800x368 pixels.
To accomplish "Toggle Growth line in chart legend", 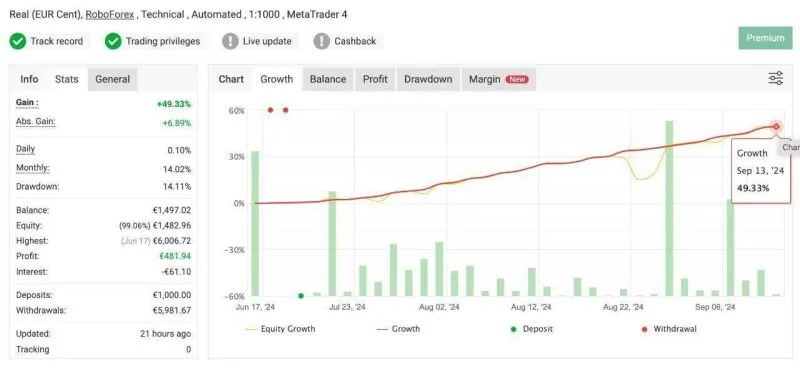I will (398, 329).
